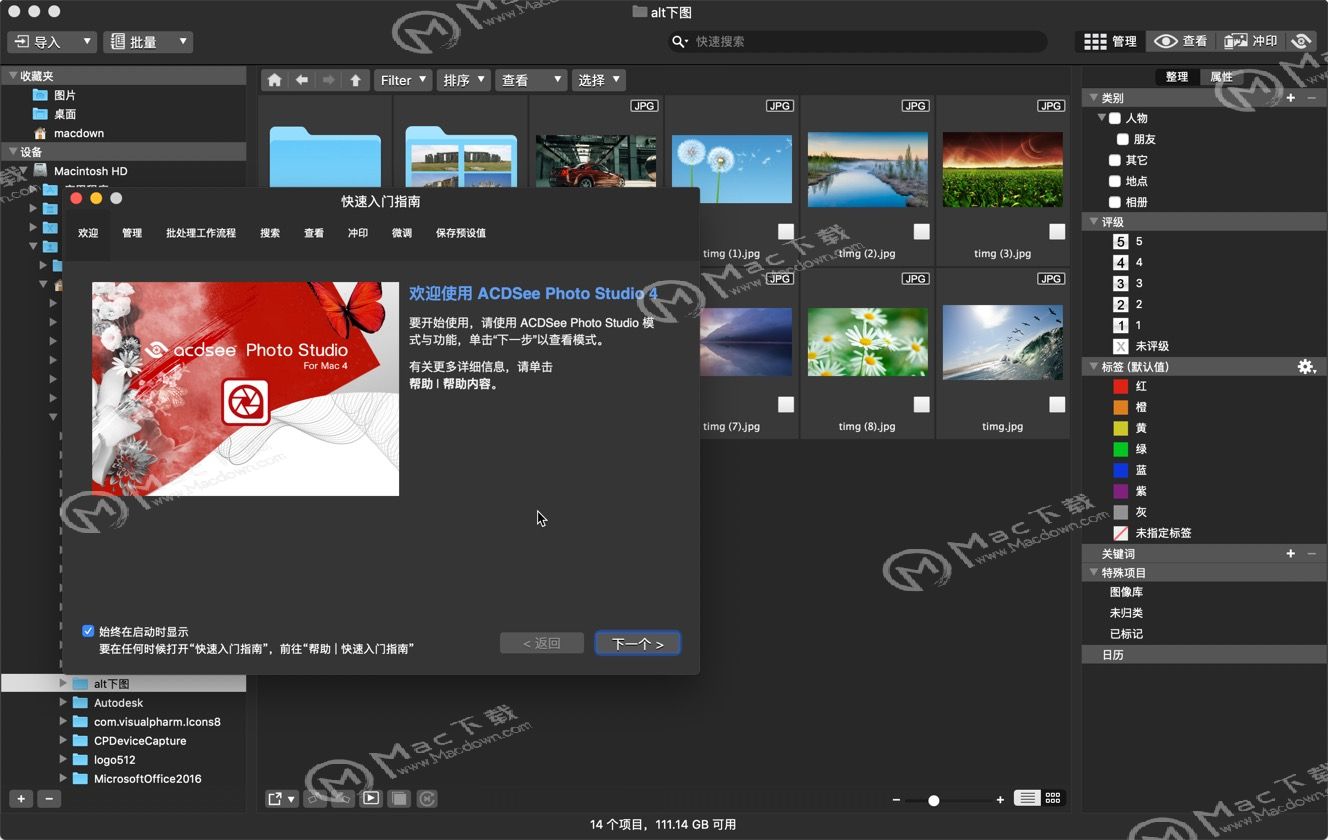Check the 相册 category checkbox
Screen dimensions: 1328x840
pyautogui.click(x=1115, y=202)
